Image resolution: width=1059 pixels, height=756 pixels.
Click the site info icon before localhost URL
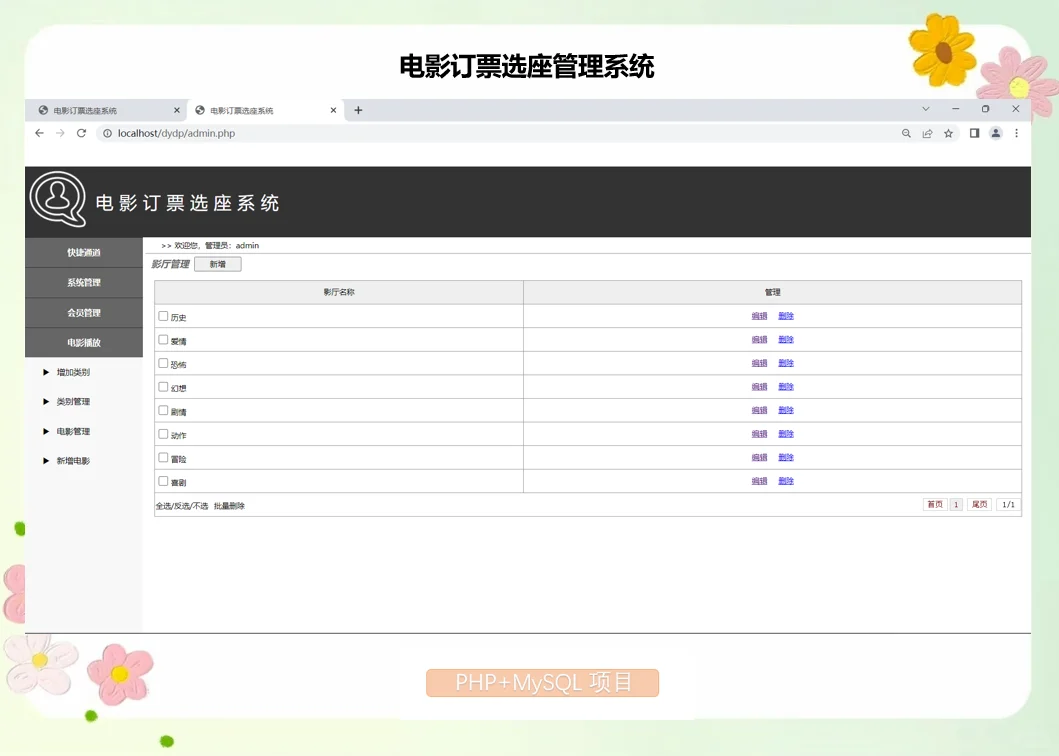click(106, 132)
